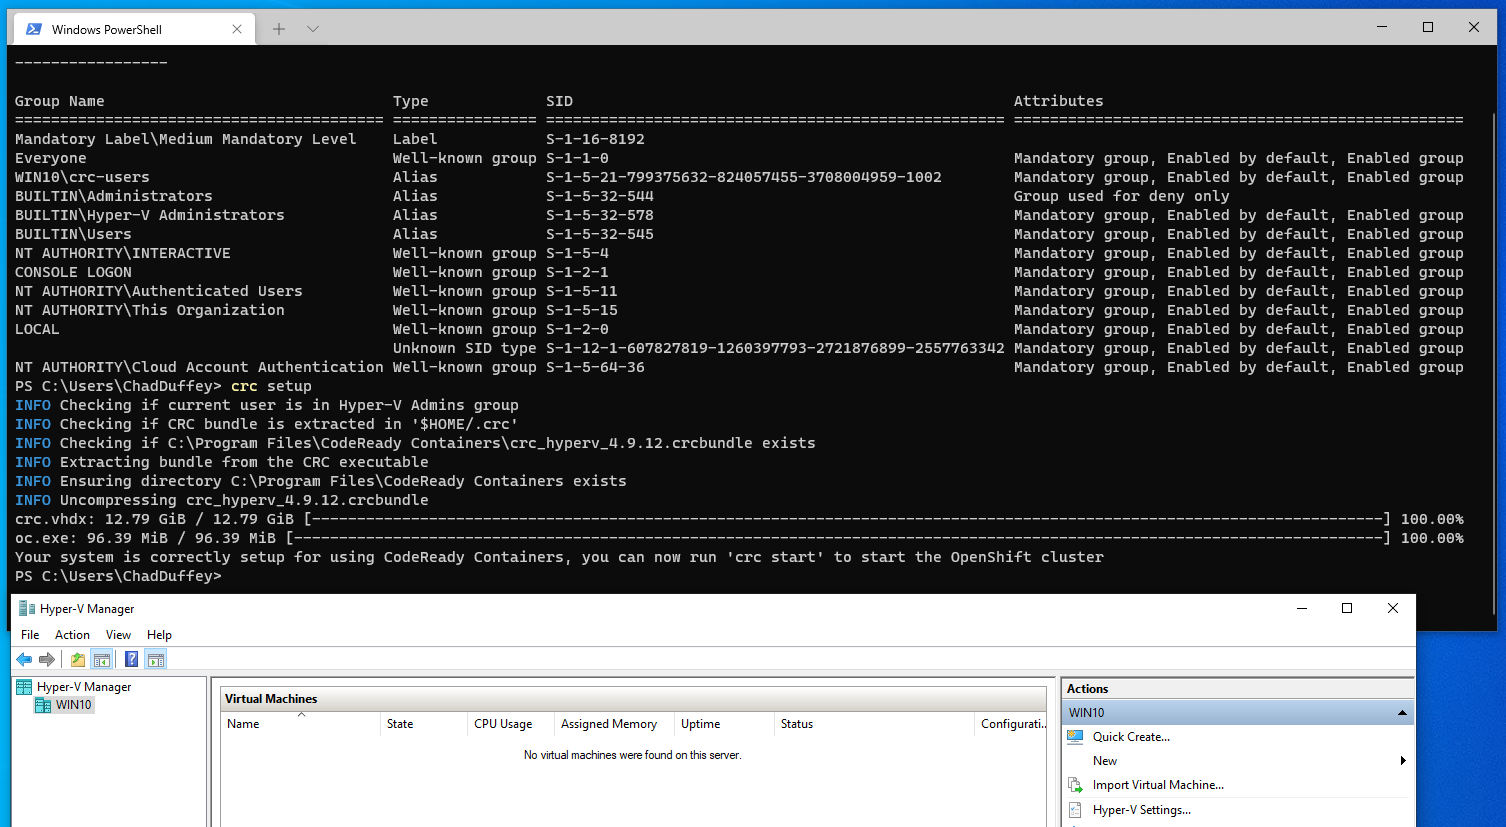Click the Up One Level folder icon

point(78,659)
